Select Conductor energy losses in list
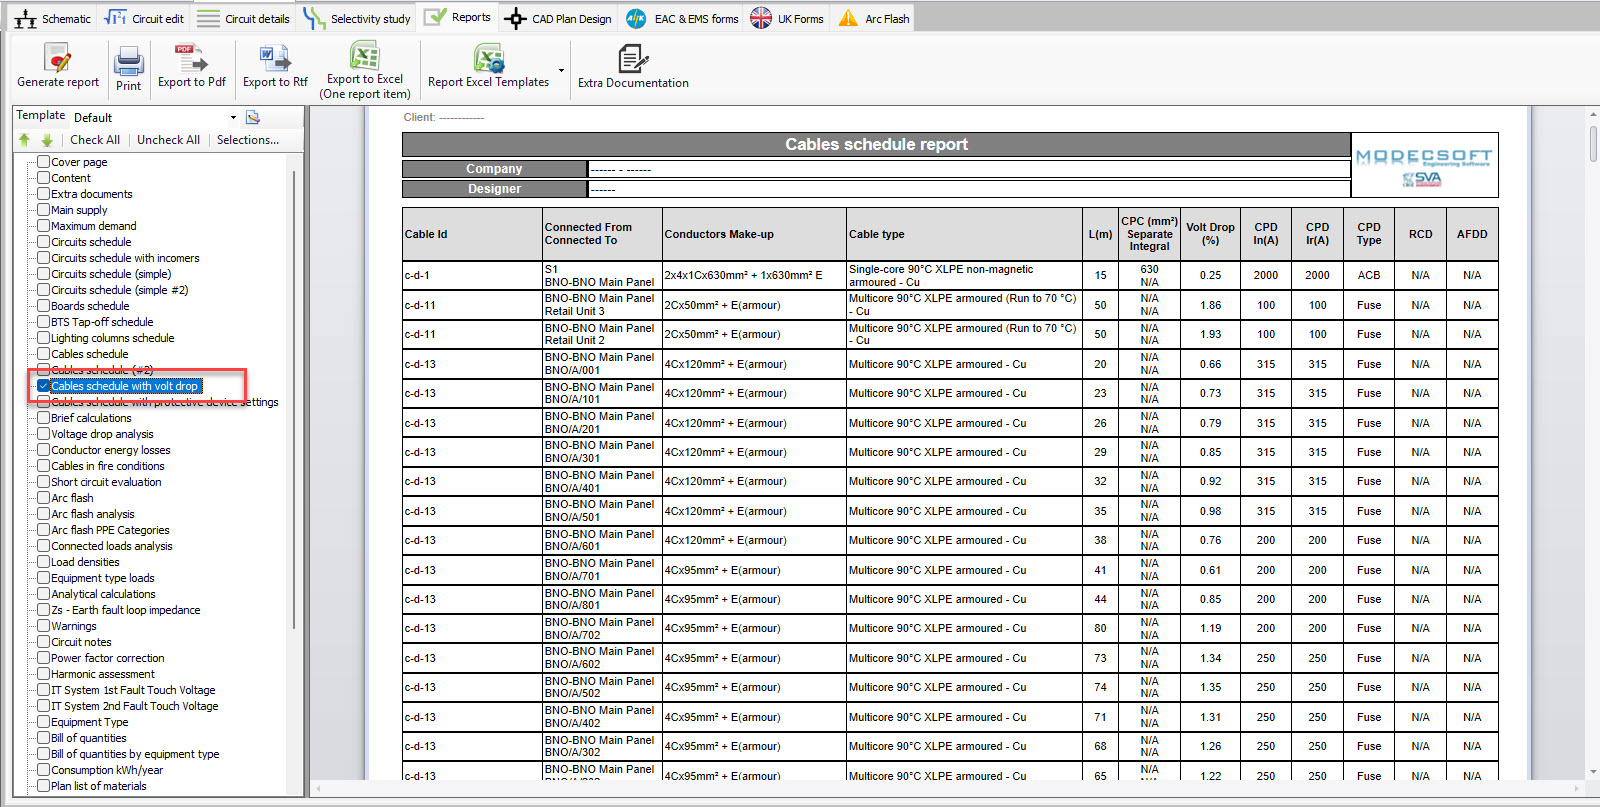Image resolution: width=1600 pixels, height=807 pixels. [x=111, y=450]
